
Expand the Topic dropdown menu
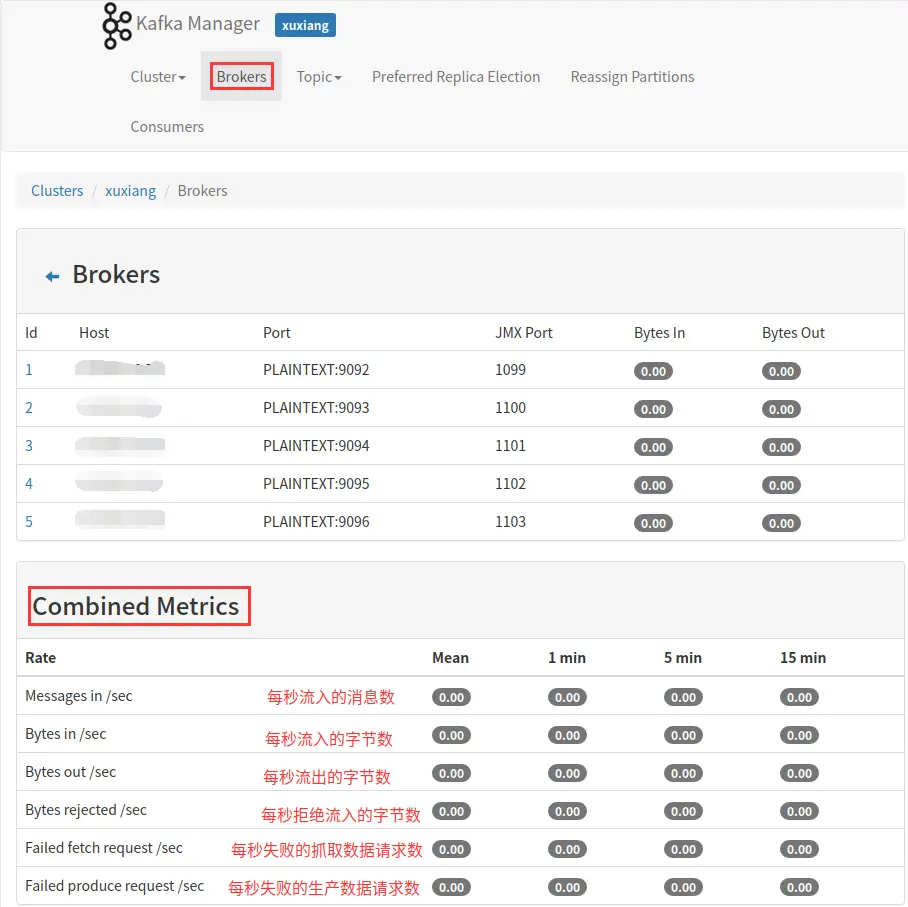pyautogui.click(x=319, y=76)
